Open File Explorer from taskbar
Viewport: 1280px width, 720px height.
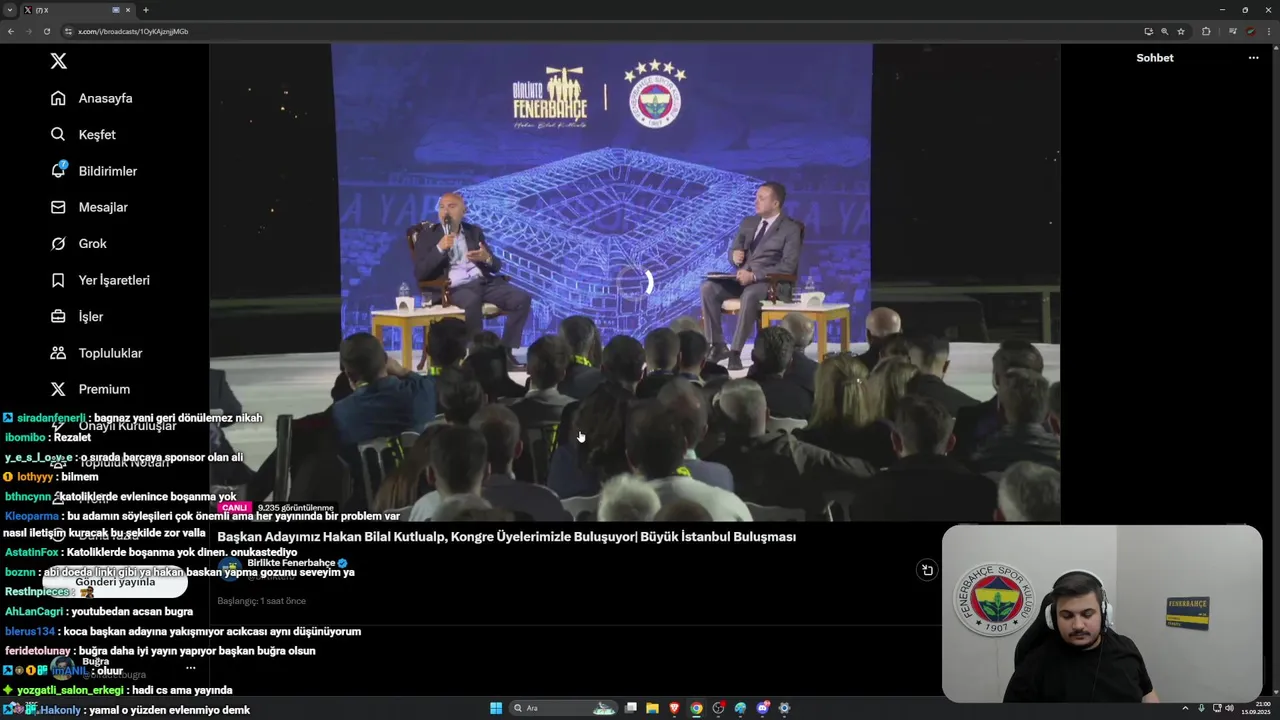(652, 708)
